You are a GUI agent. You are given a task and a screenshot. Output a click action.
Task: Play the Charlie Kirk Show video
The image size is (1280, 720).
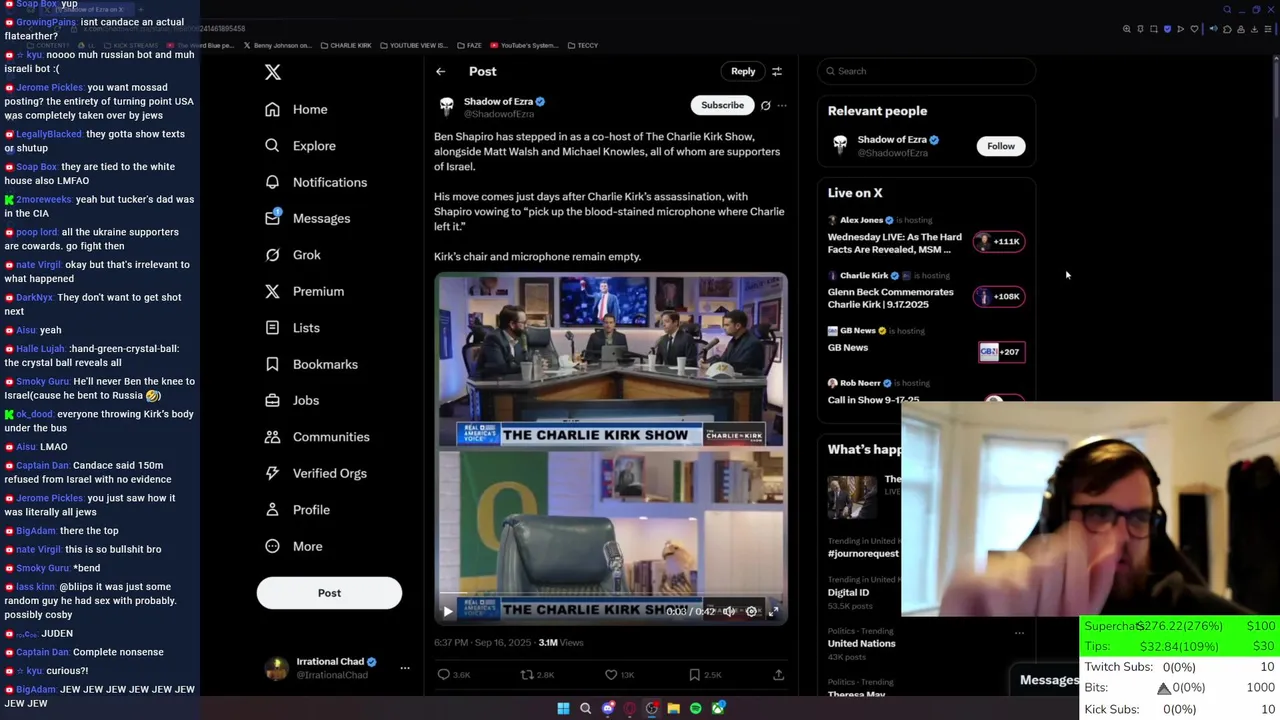click(x=447, y=611)
